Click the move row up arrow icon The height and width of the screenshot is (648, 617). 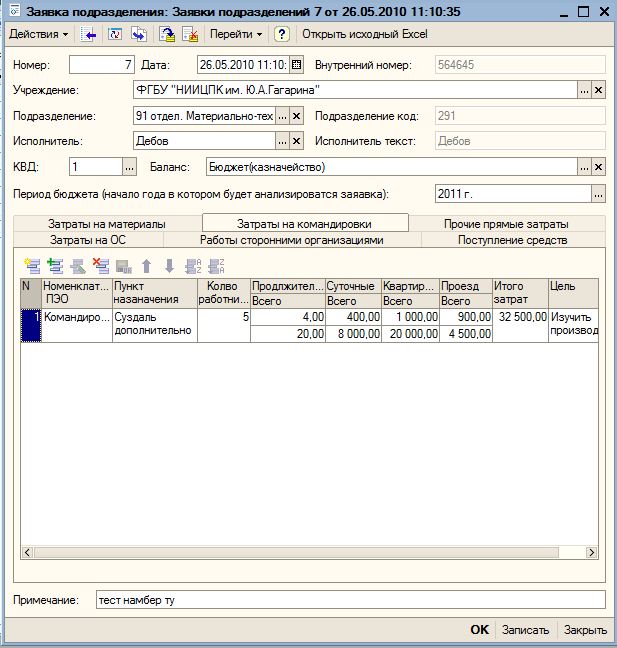pos(146,266)
